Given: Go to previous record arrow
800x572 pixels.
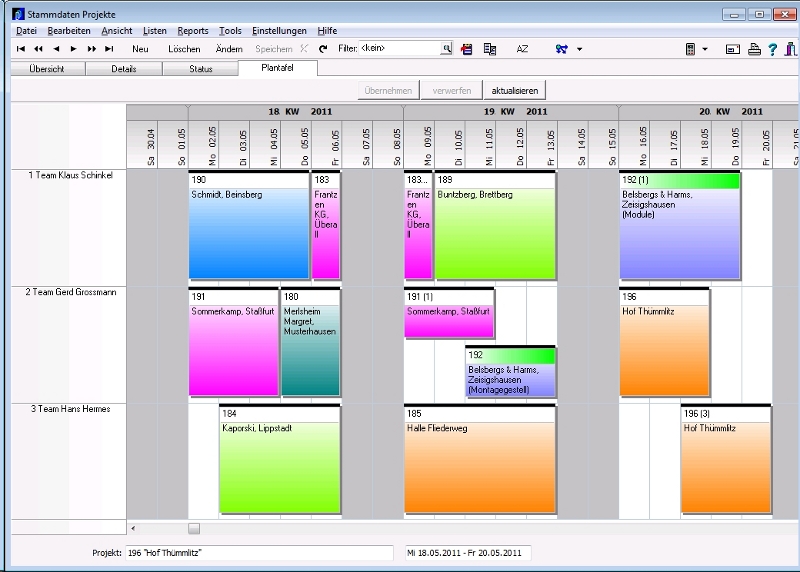Looking at the screenshot, I should pyautogui.click(x=56, y=49).
